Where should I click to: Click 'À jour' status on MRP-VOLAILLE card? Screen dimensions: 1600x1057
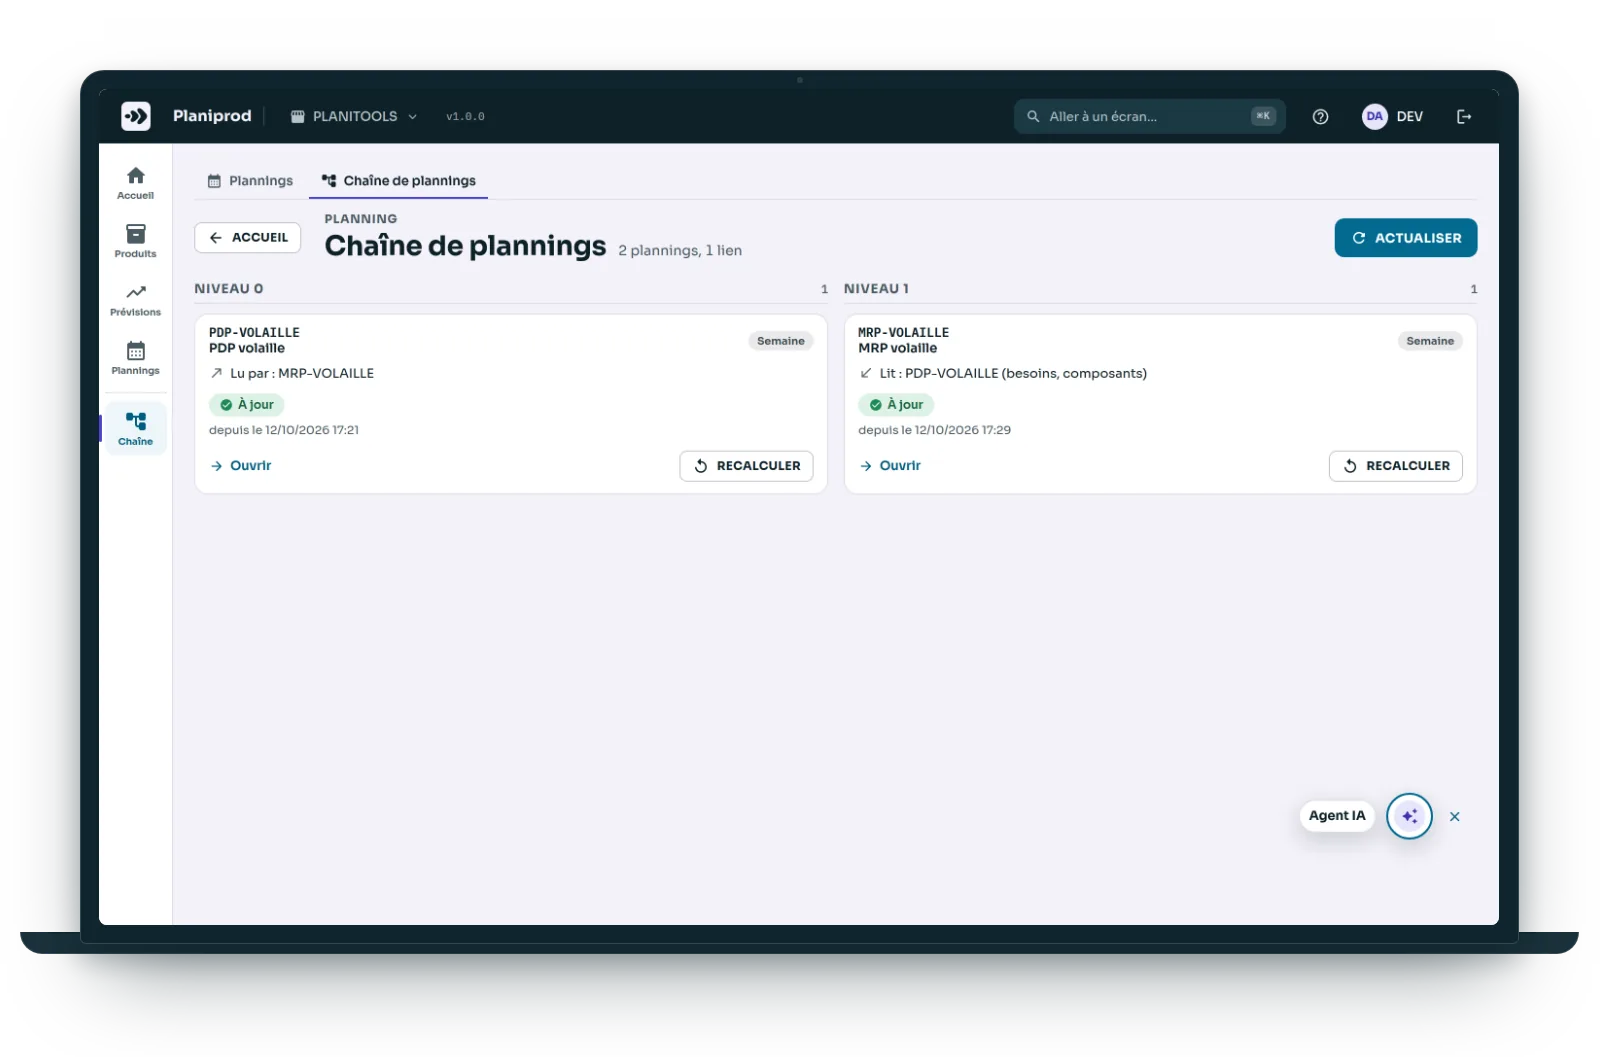tap(896, 405)
